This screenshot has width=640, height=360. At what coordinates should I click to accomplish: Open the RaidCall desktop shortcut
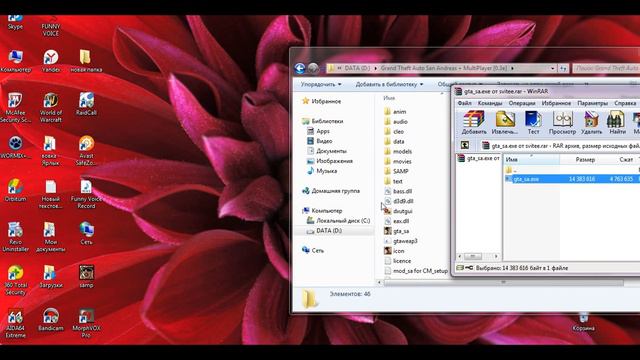pos(86,104)
